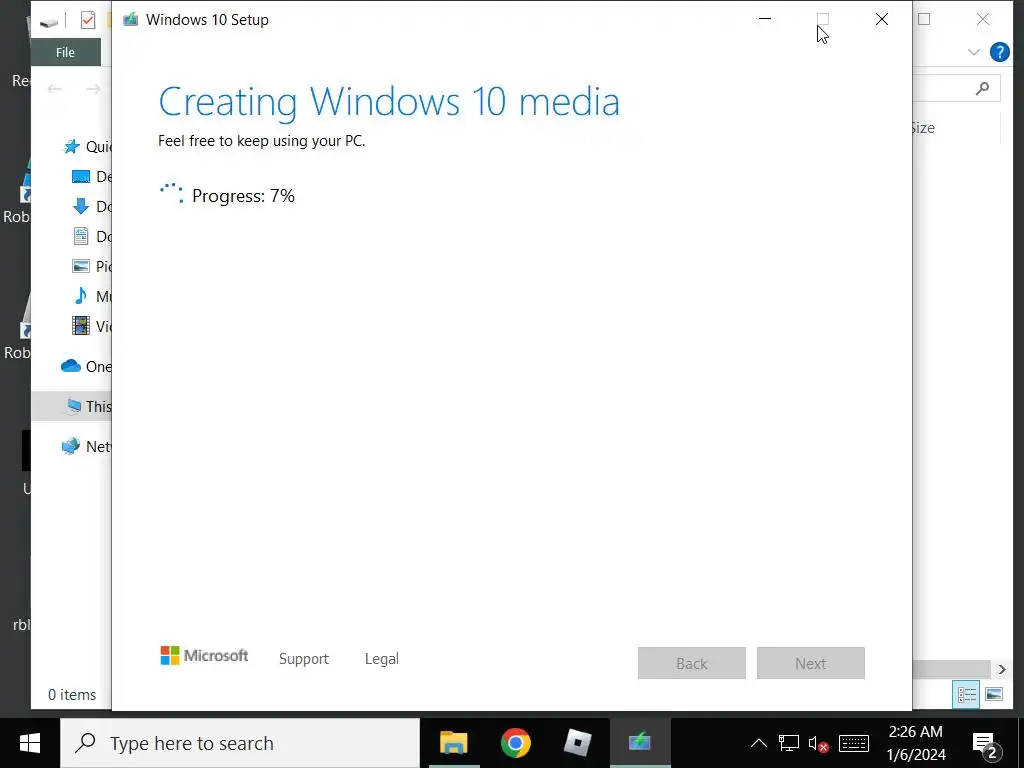Open Roblox from the taskbar
This screenshot has height=768, width=1024.
point(577,743)
